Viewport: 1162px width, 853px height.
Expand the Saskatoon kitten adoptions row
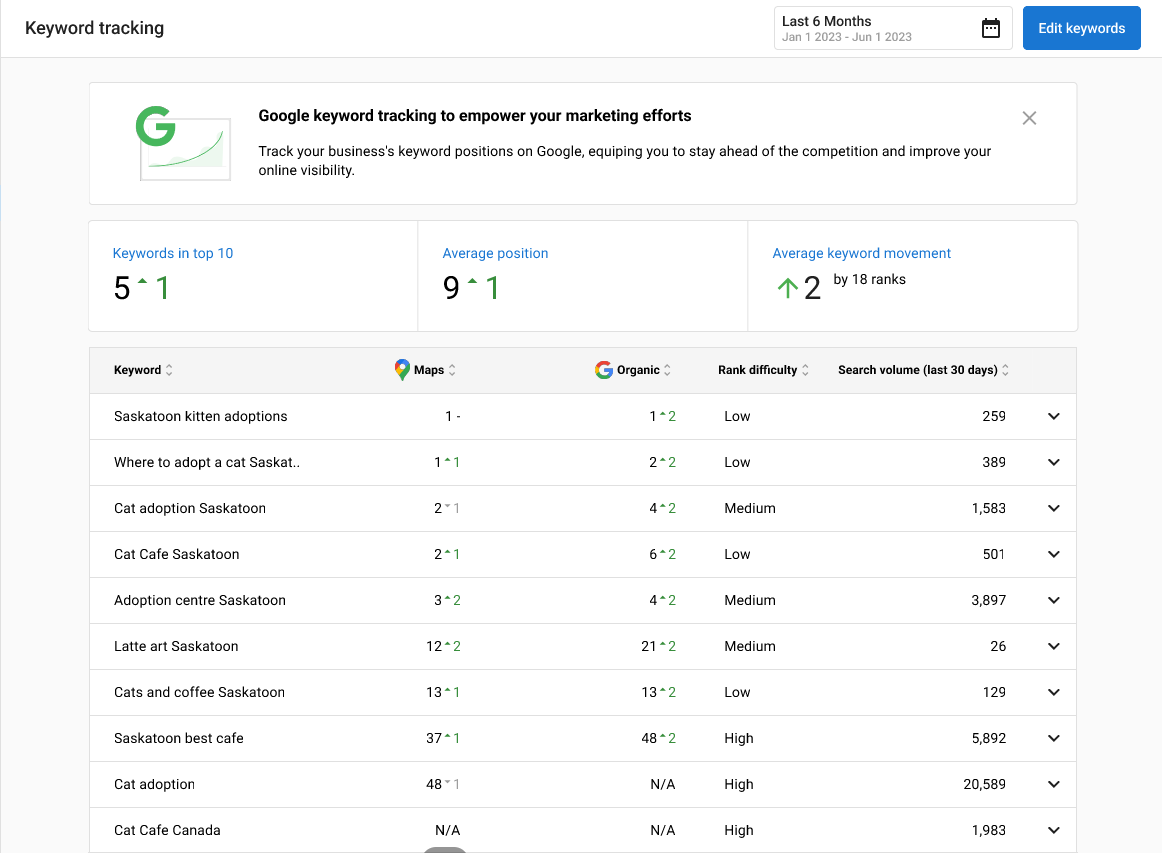click(x=1053, y=416)
